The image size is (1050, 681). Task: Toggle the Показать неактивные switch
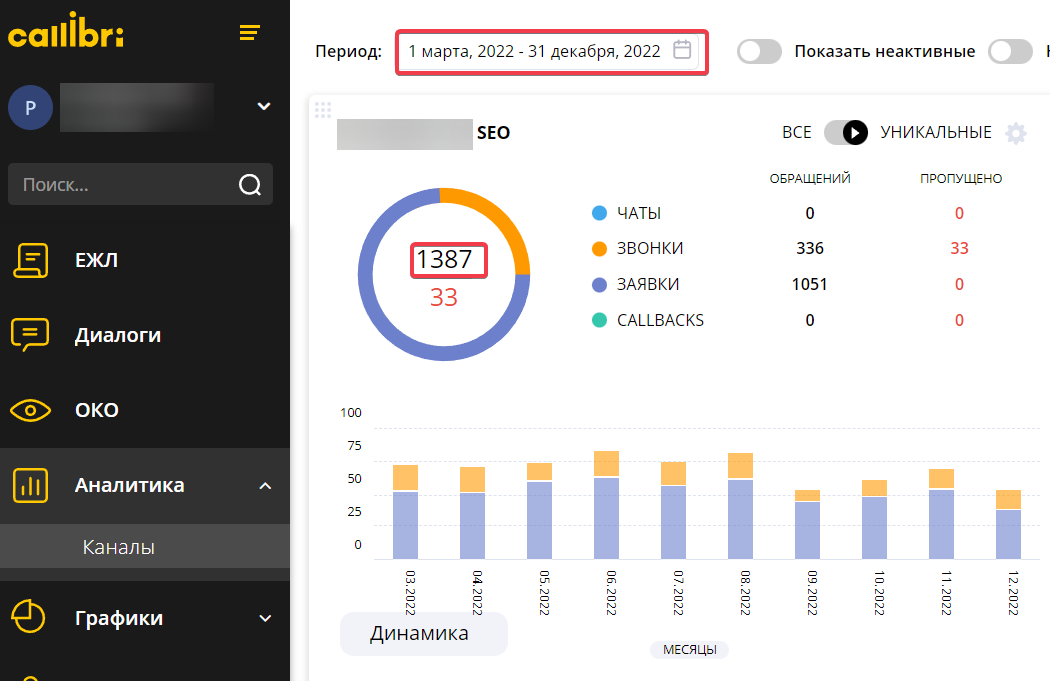pos(759,51)
